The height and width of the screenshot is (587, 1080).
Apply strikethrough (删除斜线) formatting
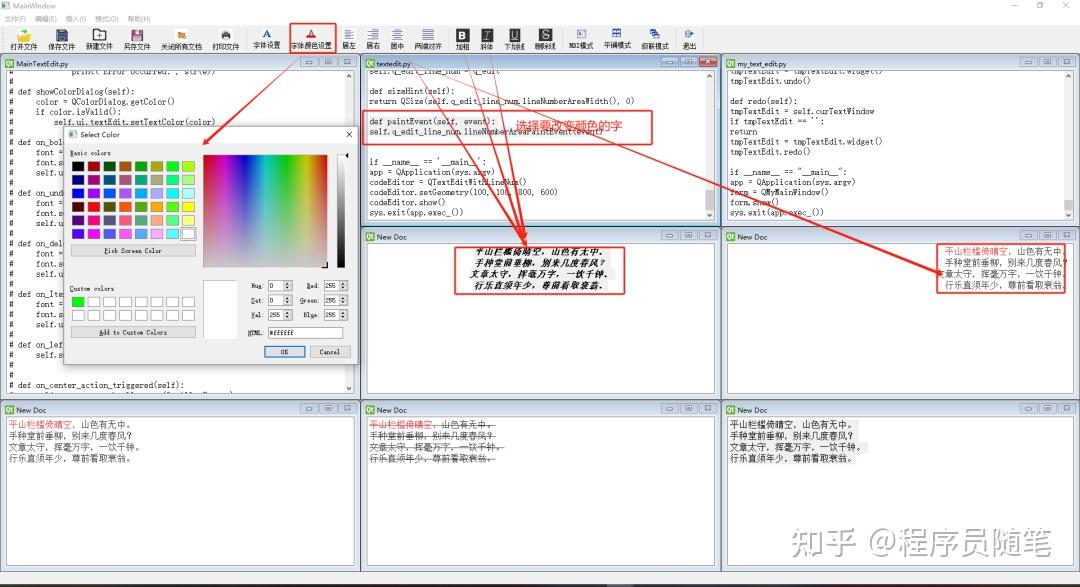[x=546, y=38]
